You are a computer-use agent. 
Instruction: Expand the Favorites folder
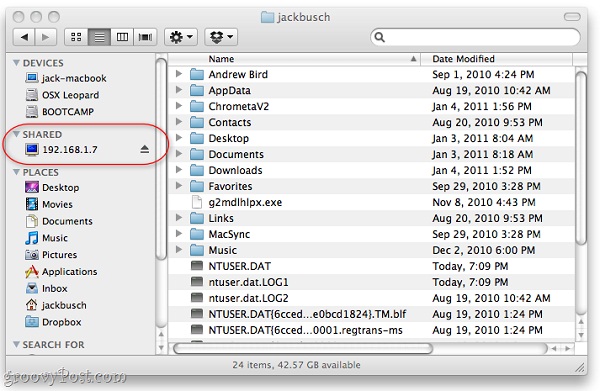(x=179, y=186)
